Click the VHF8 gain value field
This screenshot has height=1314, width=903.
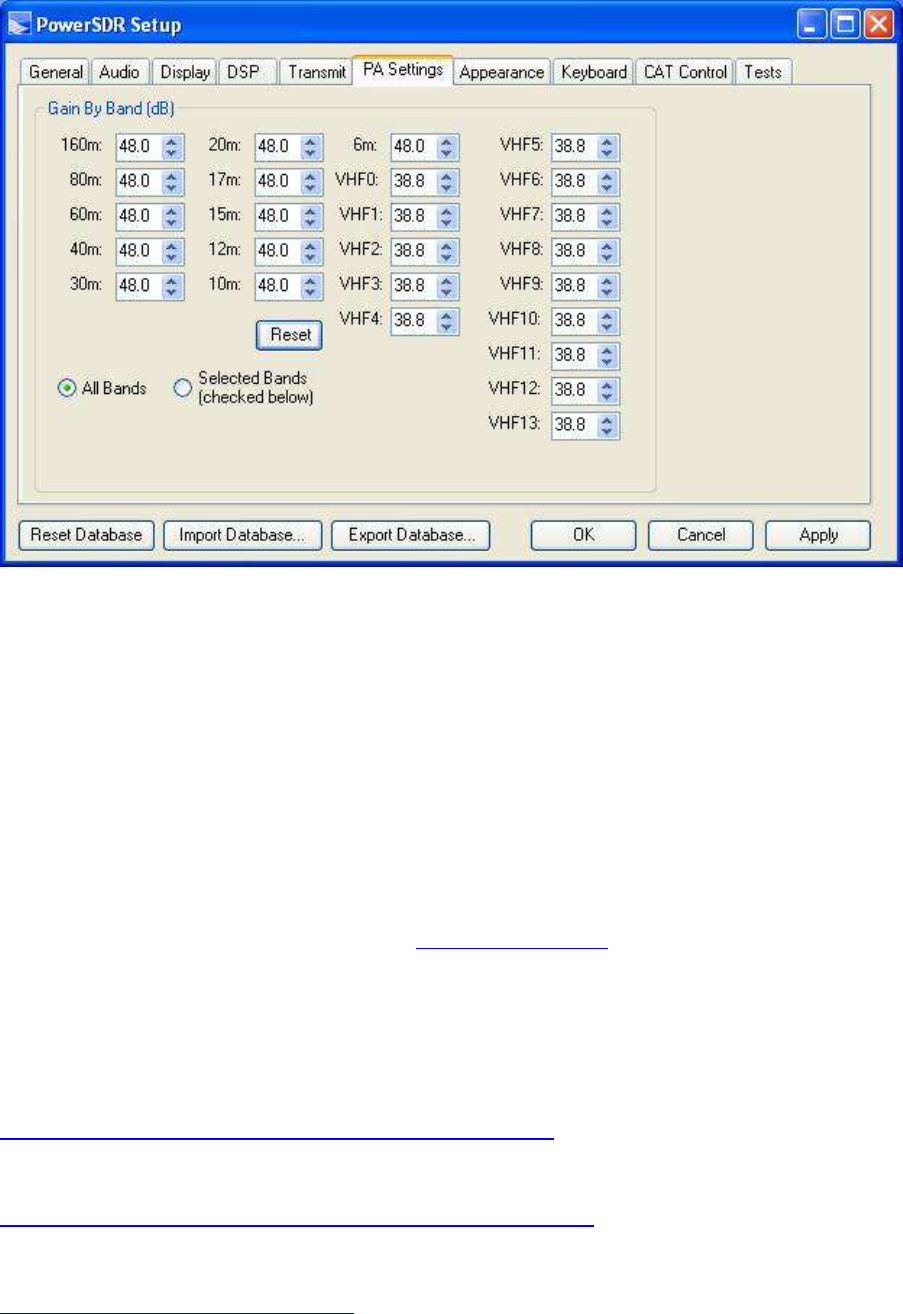574,251
